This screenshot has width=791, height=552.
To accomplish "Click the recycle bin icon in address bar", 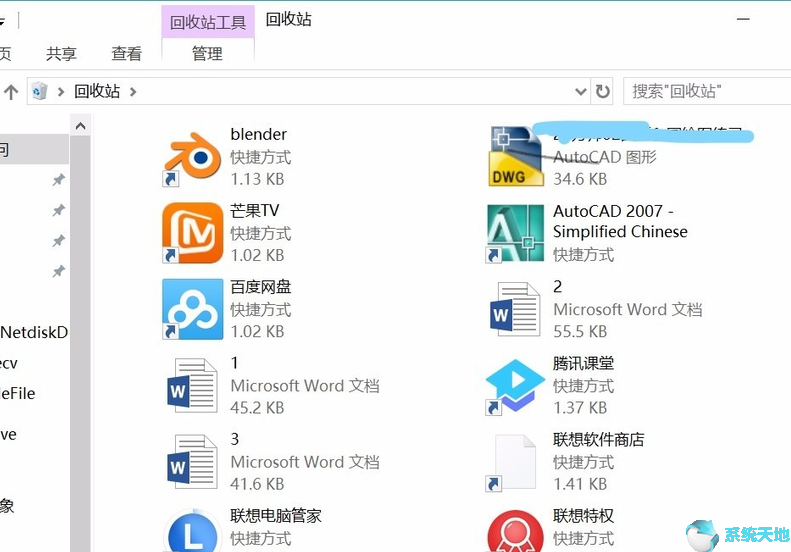I will coord(39,91).
